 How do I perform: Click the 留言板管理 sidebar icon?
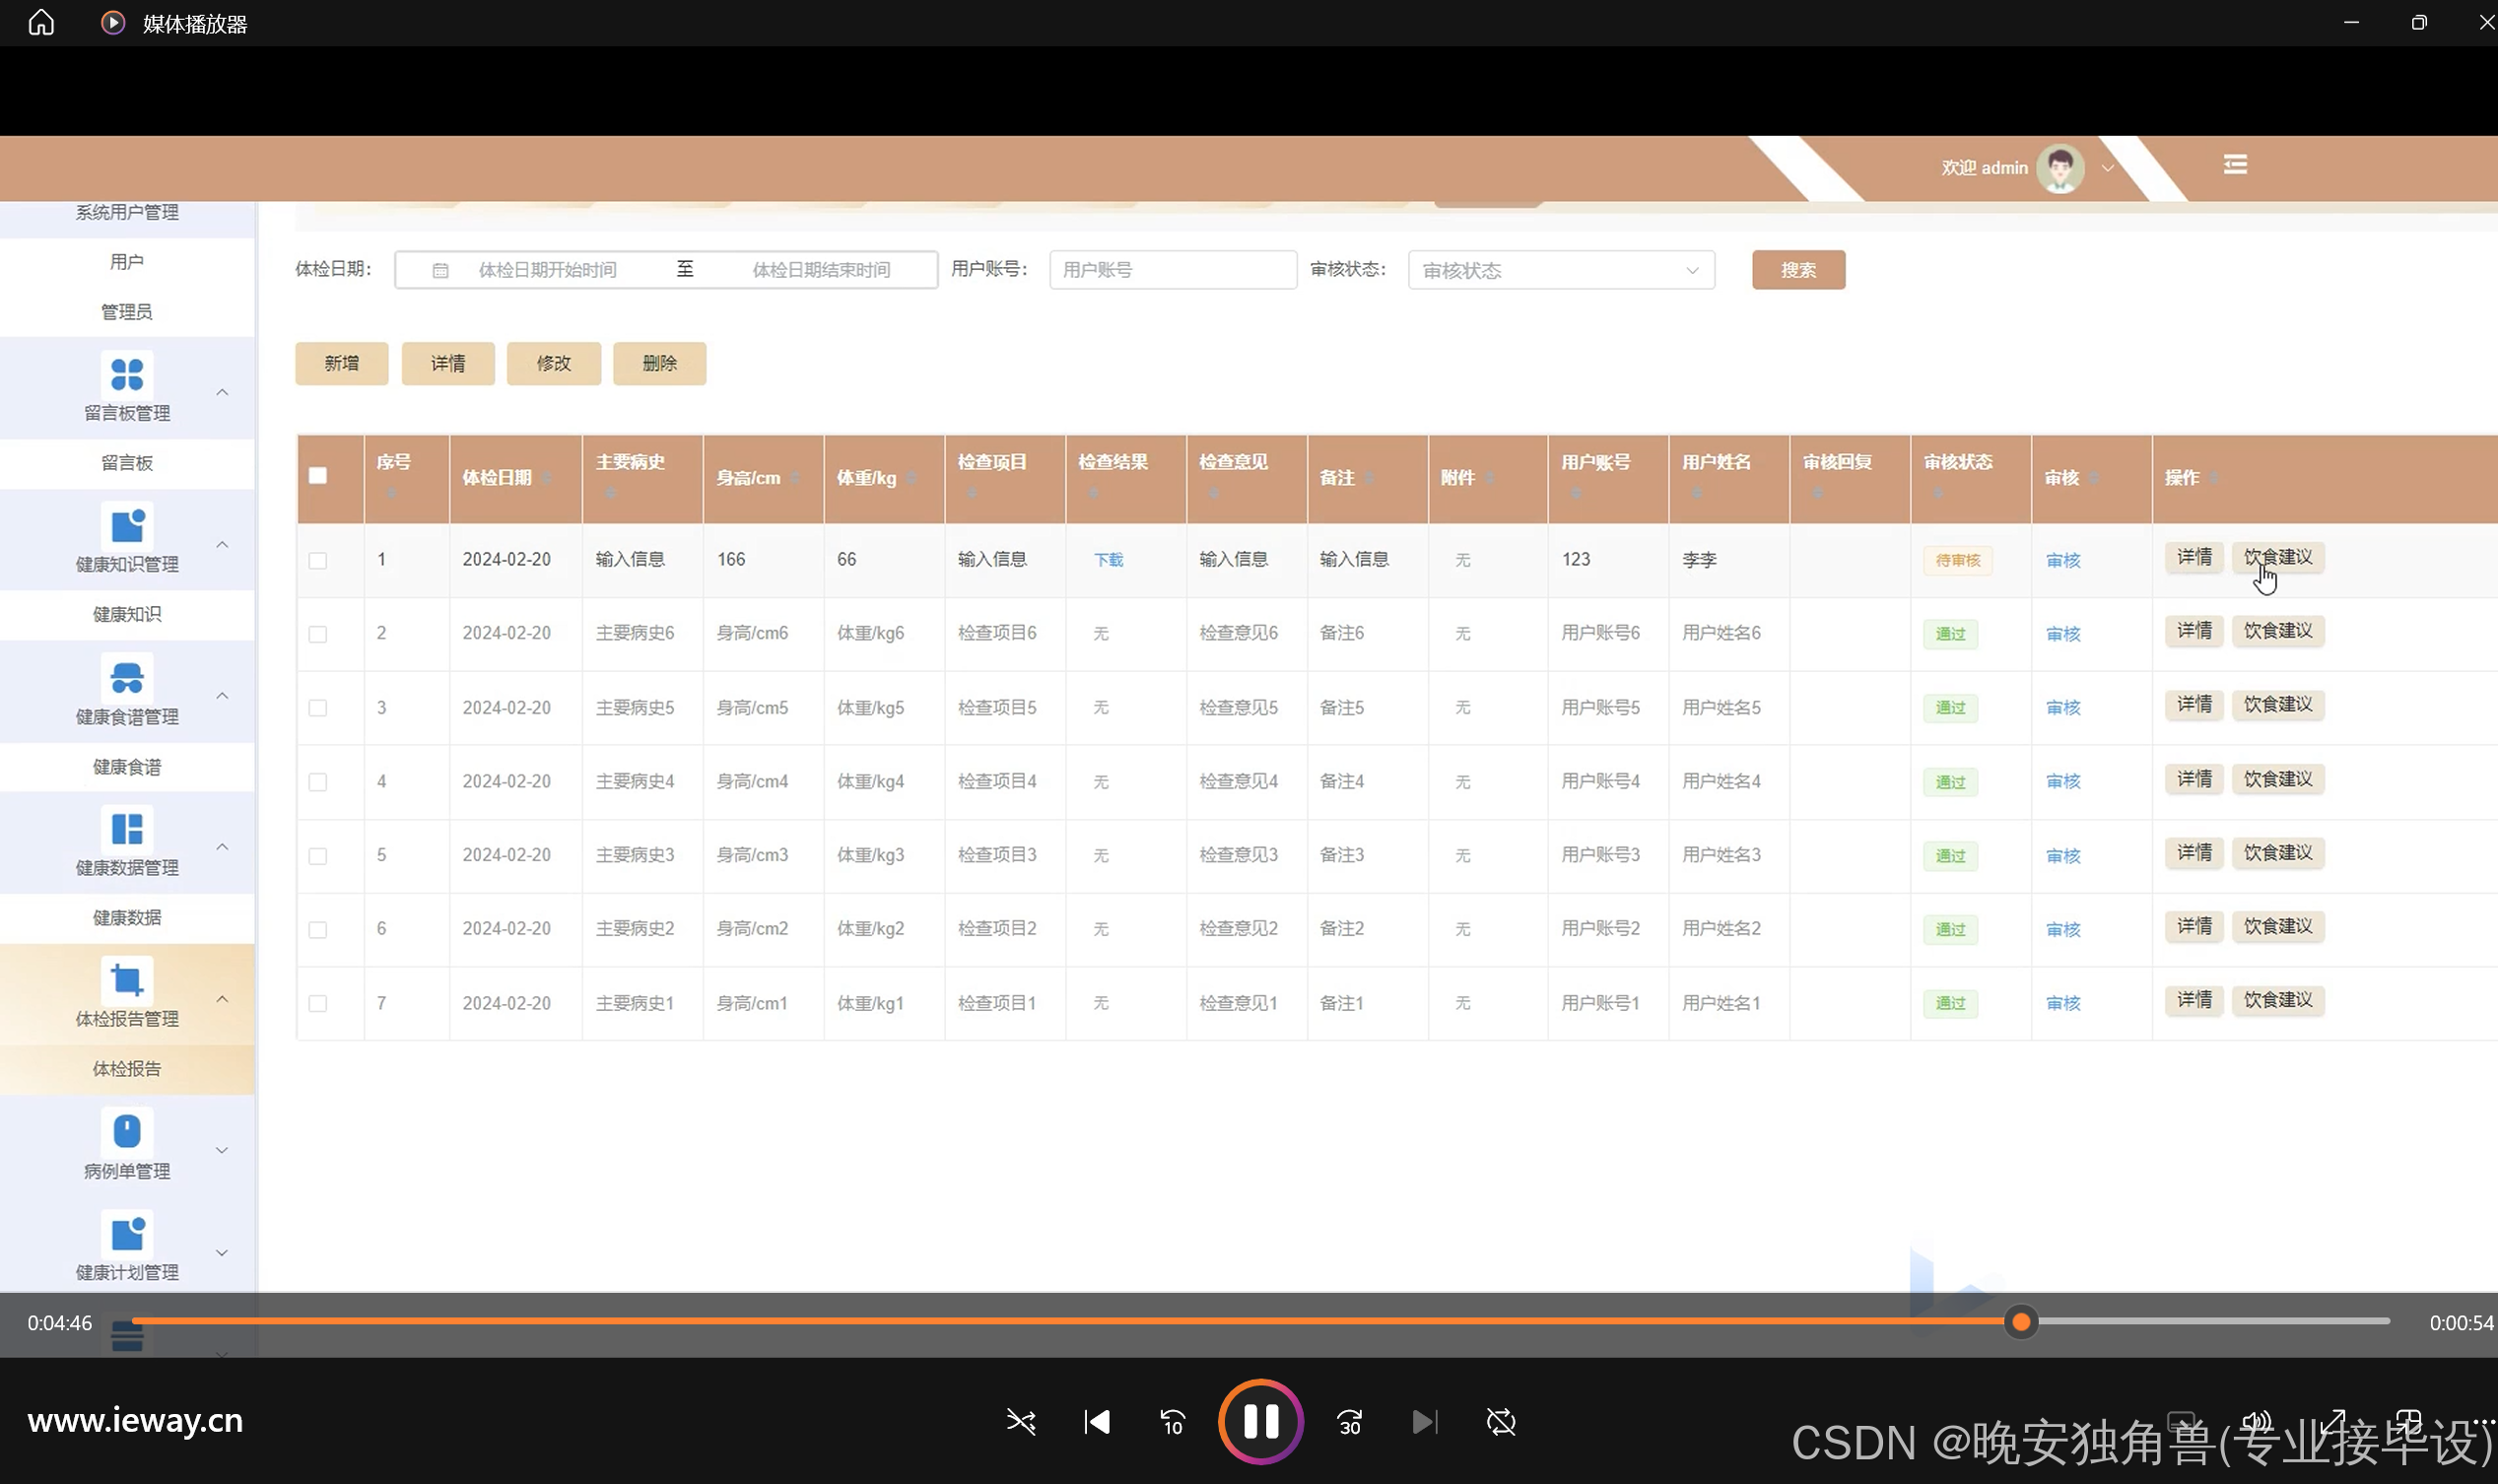[127, 375]
